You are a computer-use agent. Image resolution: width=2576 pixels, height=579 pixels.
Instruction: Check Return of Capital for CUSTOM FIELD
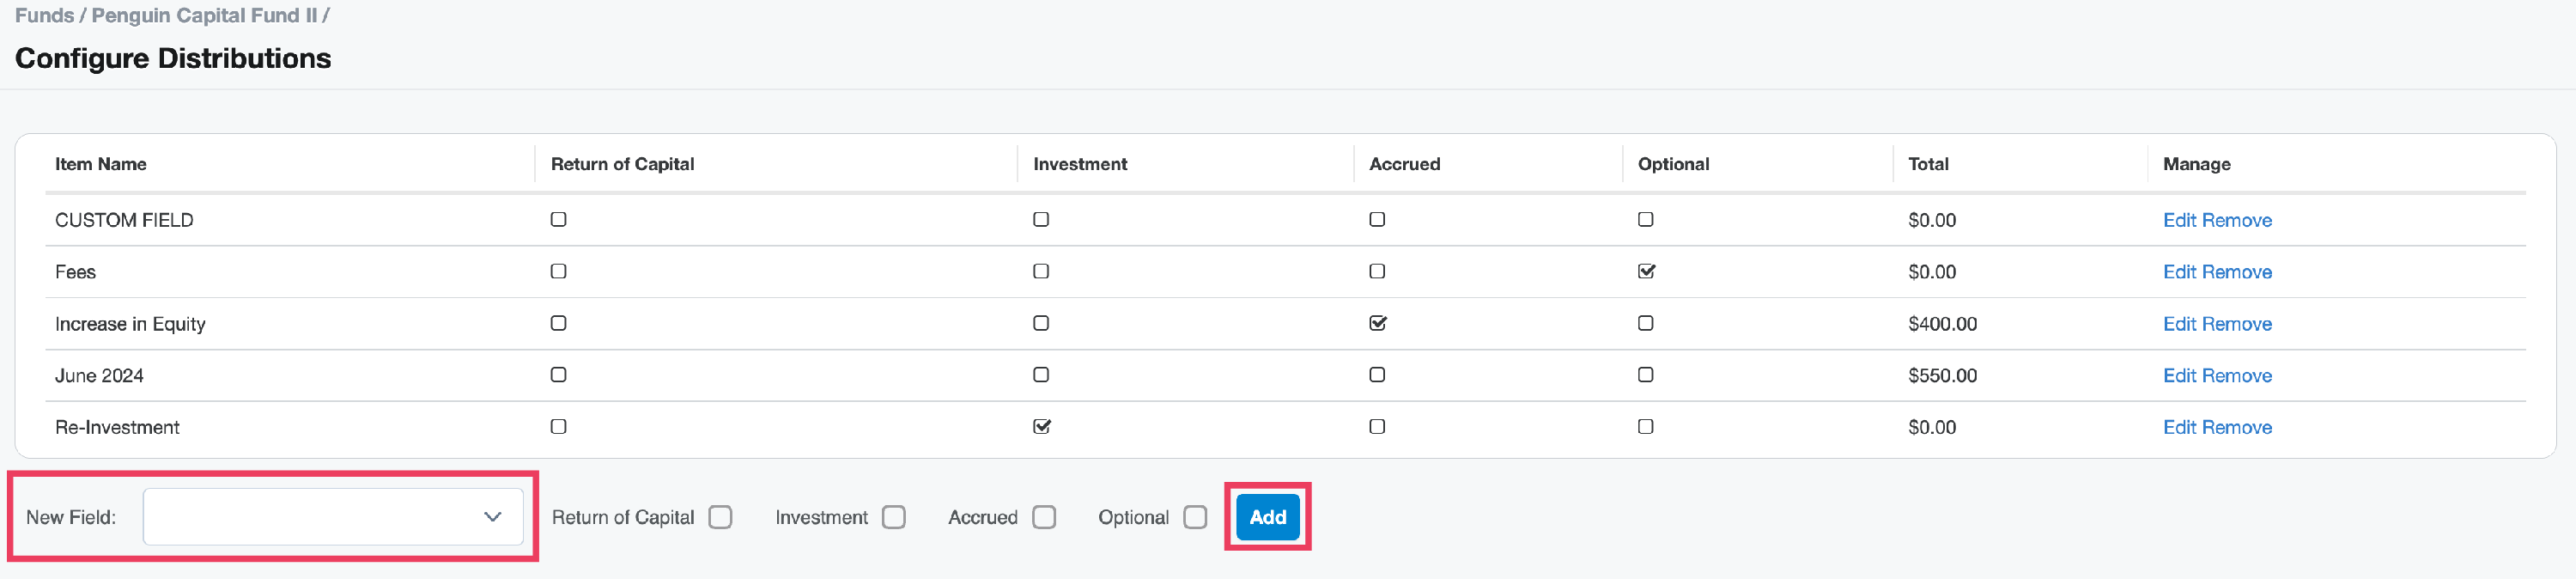click(x=559, y=219)
